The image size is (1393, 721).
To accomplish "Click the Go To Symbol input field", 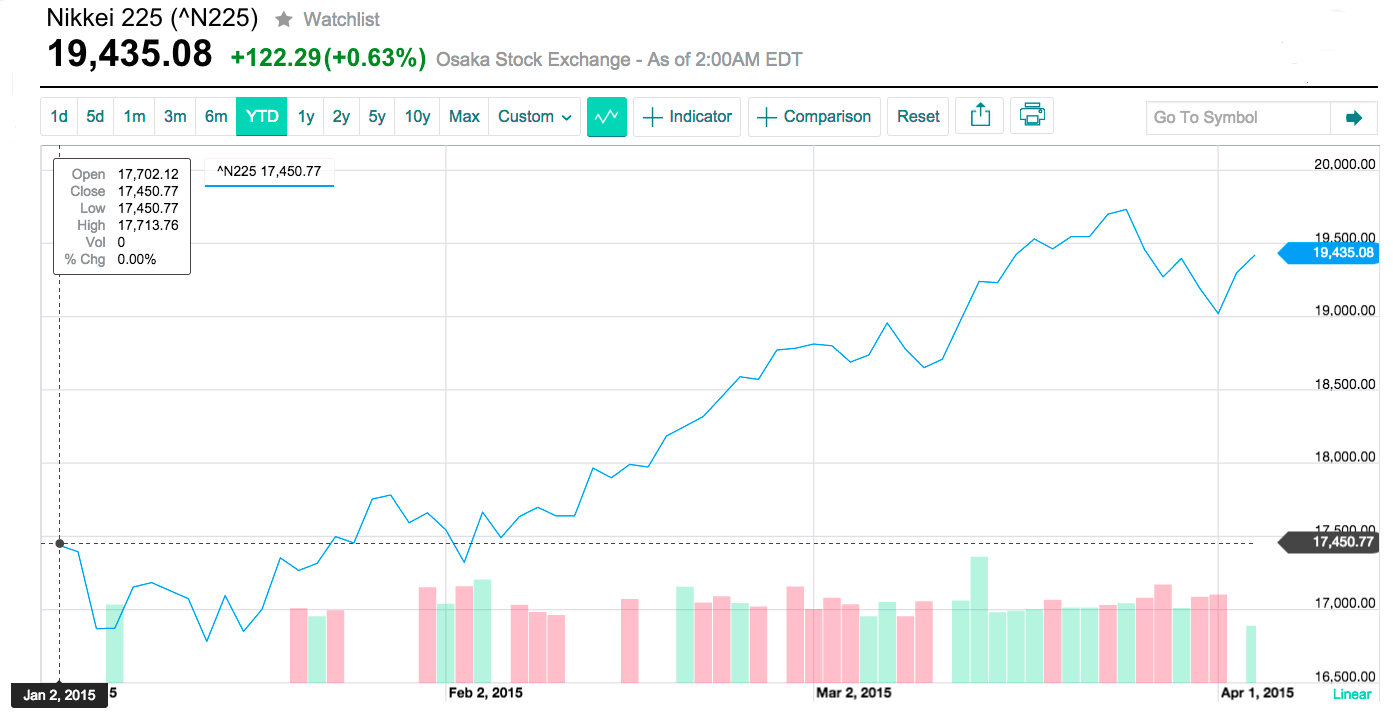I will tap(1239, 118).
